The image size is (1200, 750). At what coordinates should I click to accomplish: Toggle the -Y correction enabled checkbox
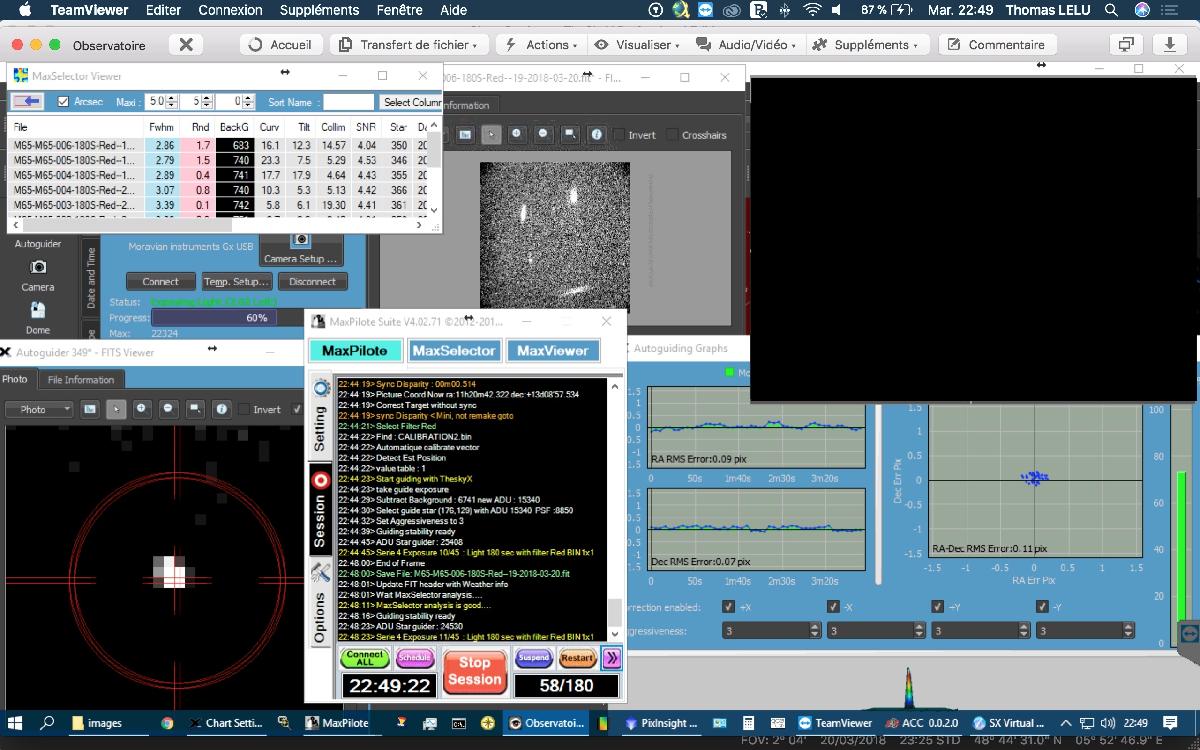point(1042,607)
